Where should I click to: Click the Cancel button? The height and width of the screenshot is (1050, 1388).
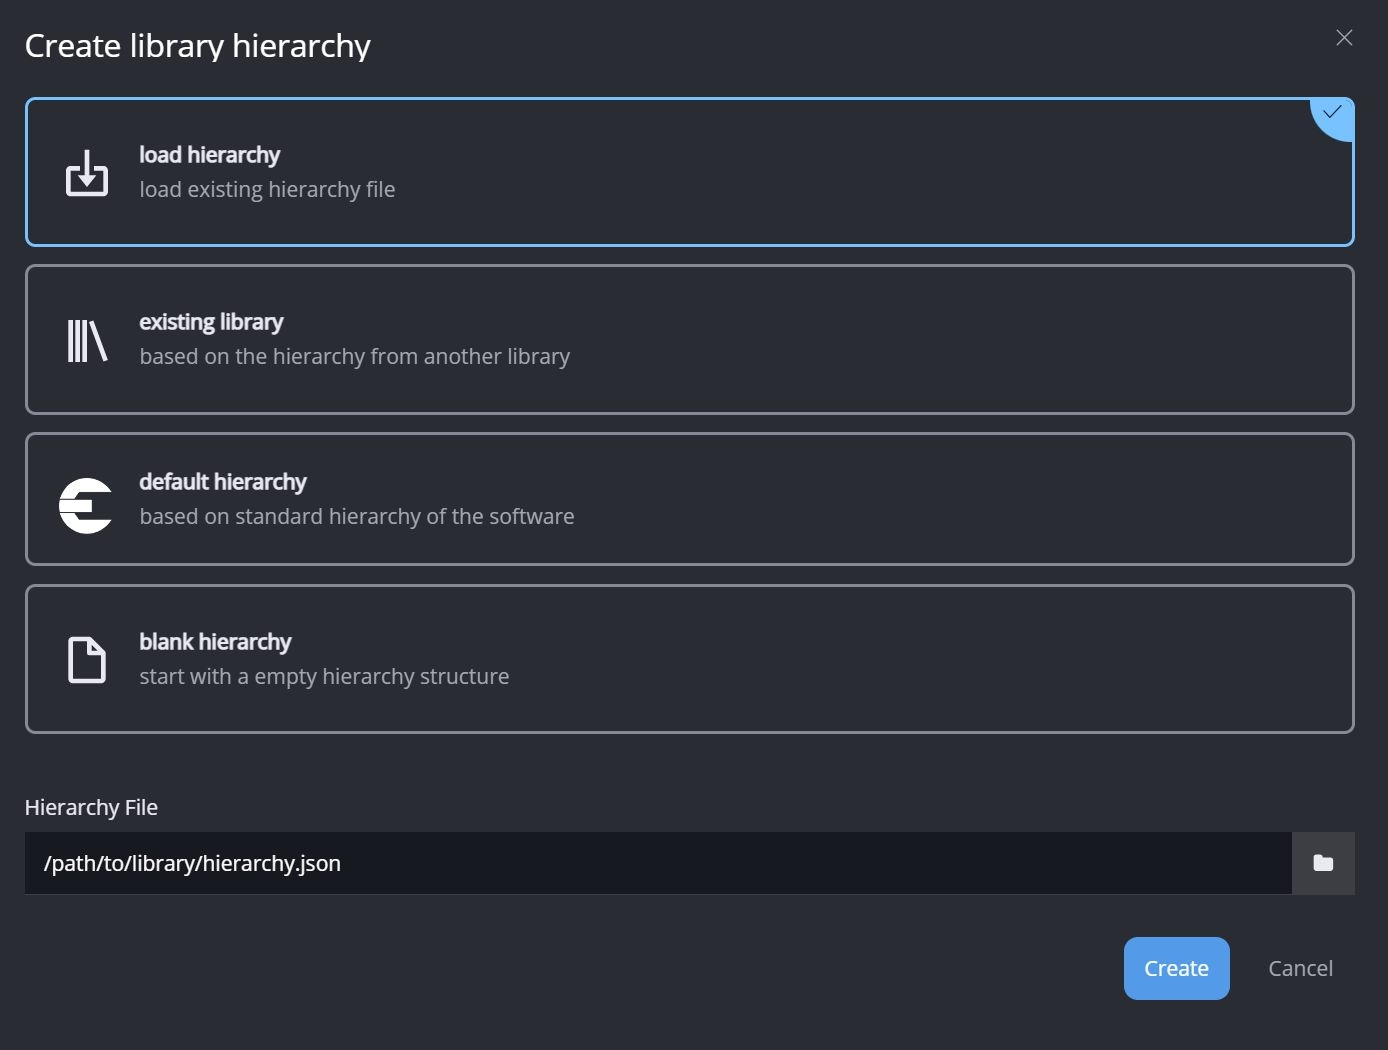pos(1300,968)
